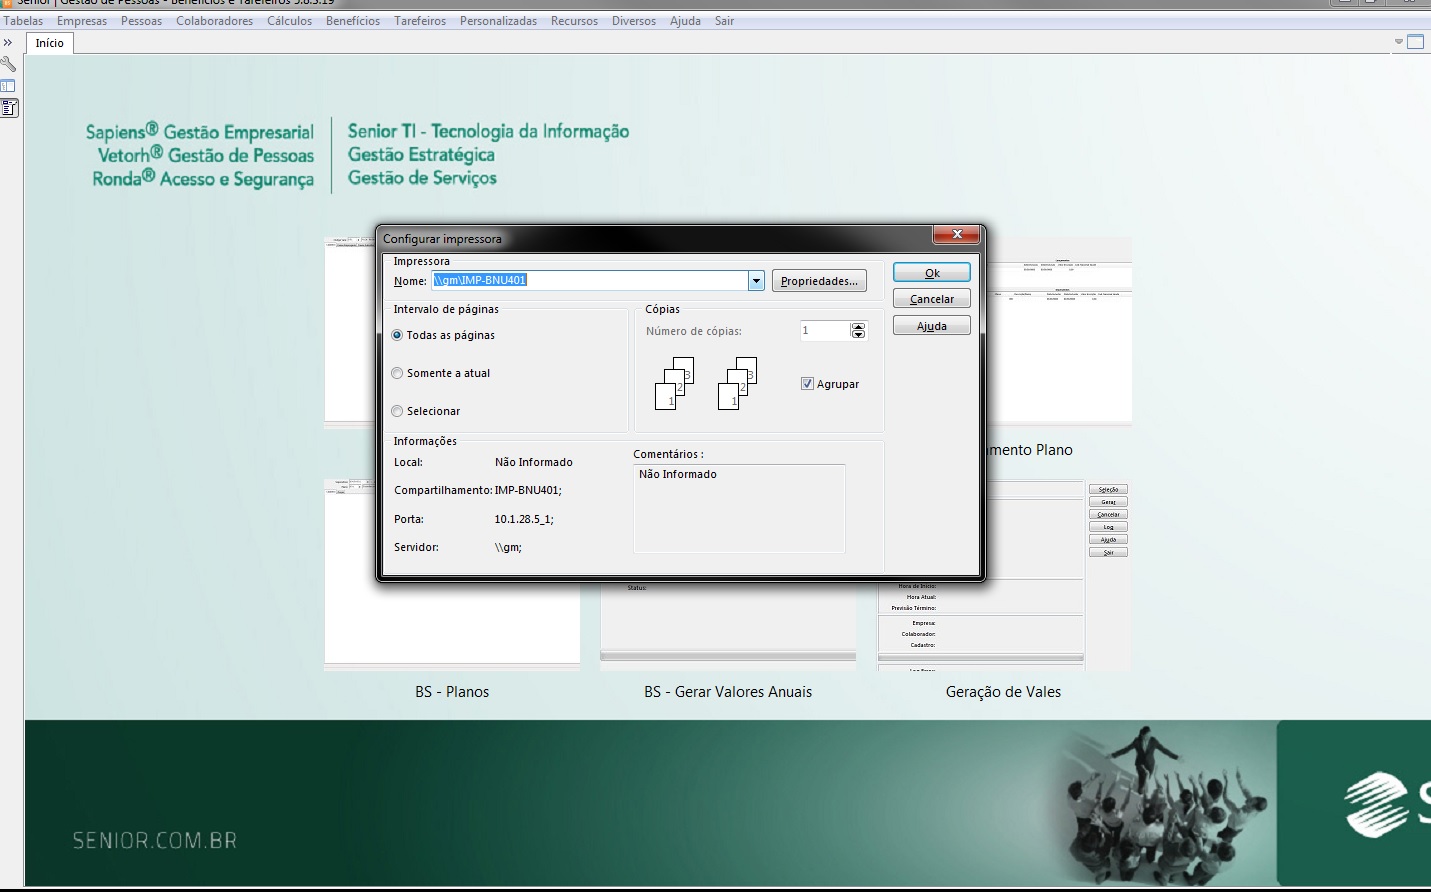This screenshot has height=892, width=1431.
Task: Select the Todas as páginas radio option
Action: [398, 335]
